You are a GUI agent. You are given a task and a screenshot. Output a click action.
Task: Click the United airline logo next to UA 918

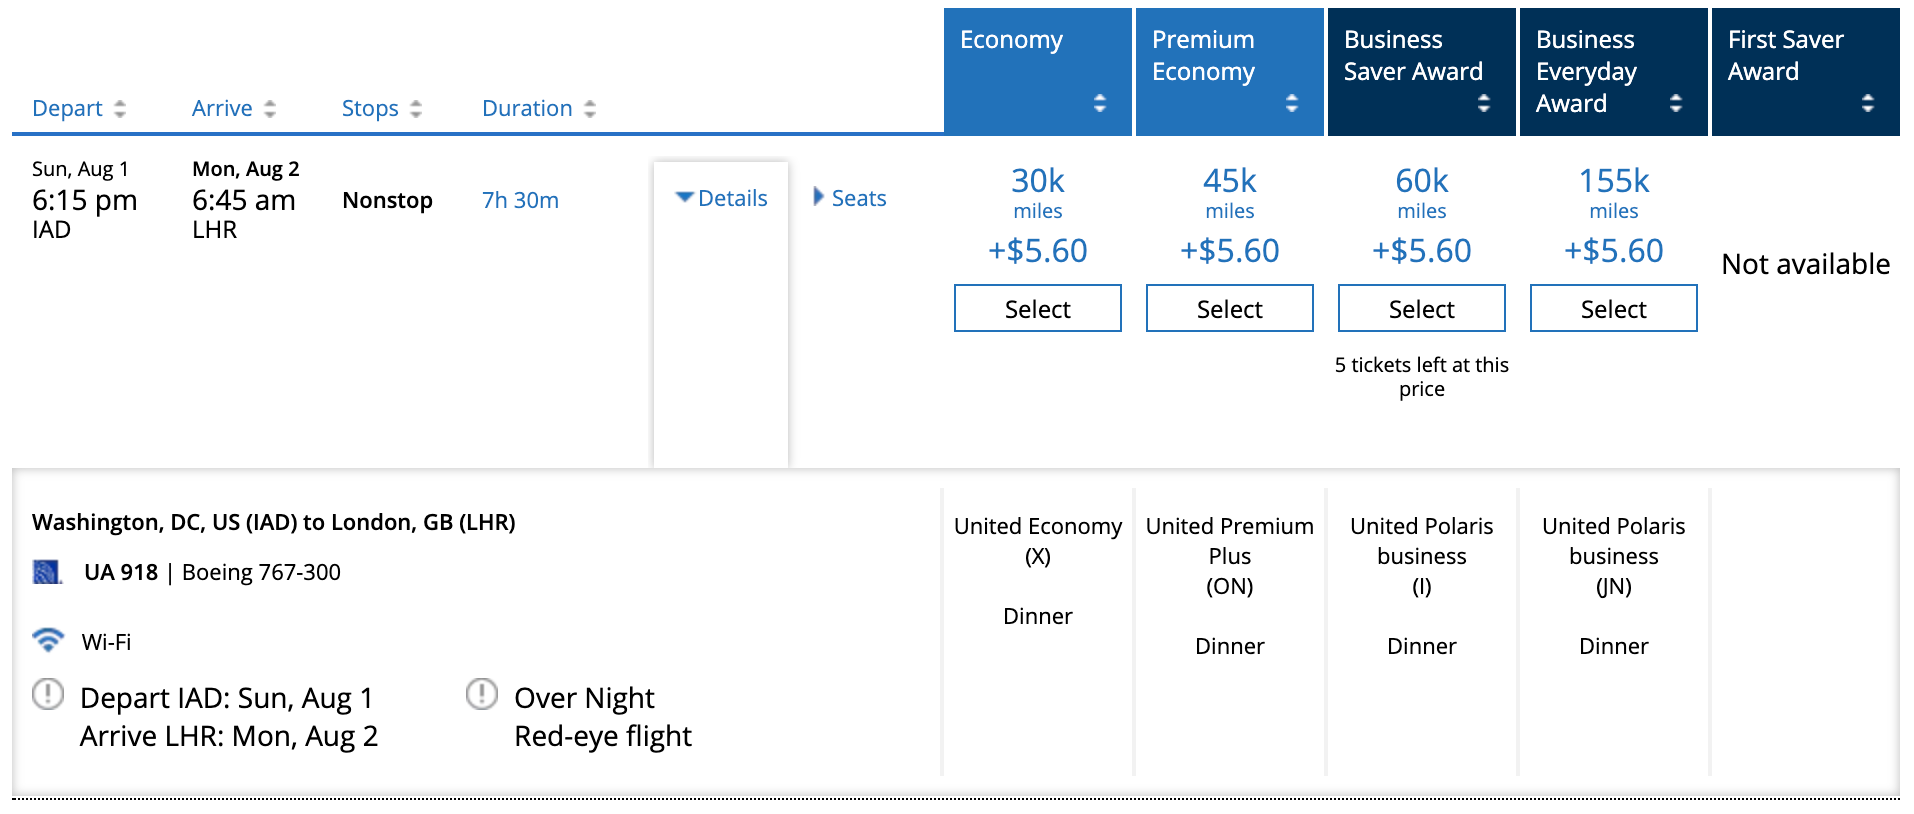coord(46,571)
